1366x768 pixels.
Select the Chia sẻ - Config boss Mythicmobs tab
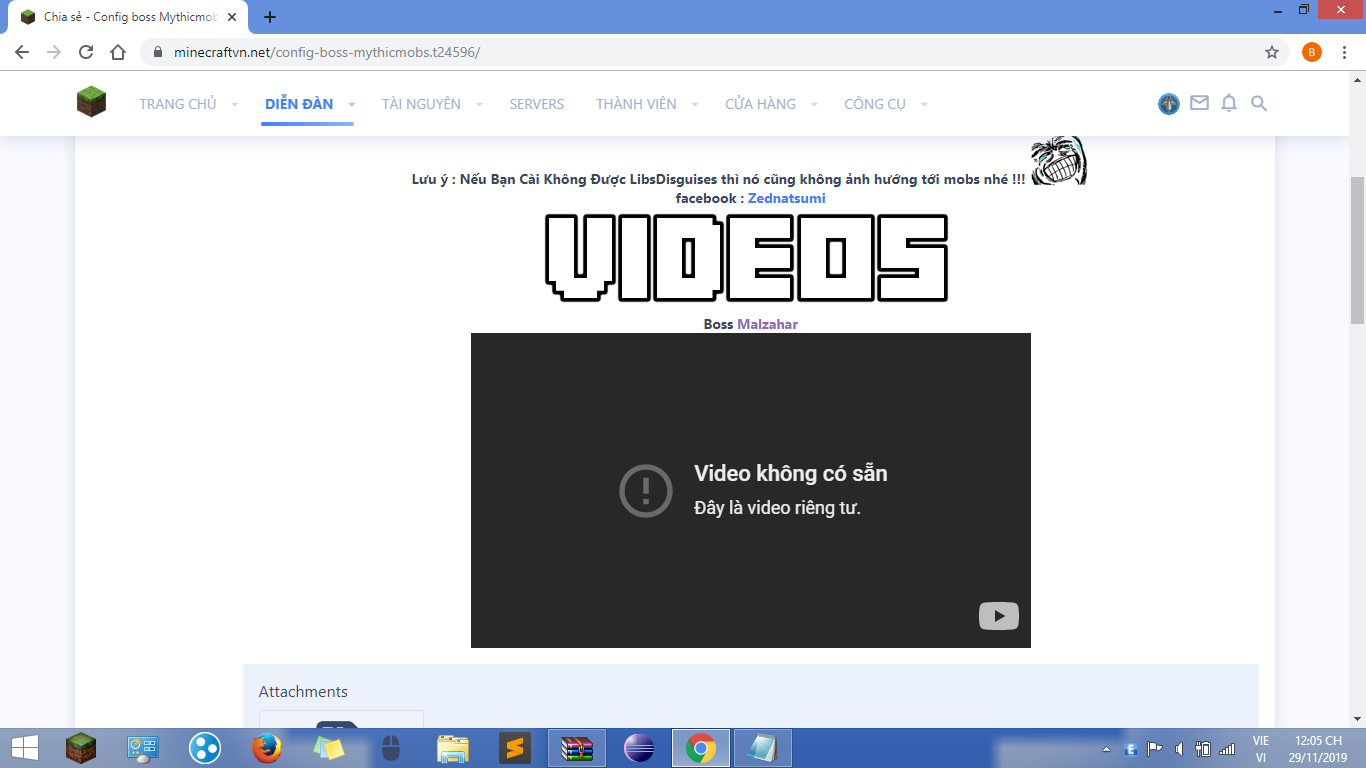(126, 17)
